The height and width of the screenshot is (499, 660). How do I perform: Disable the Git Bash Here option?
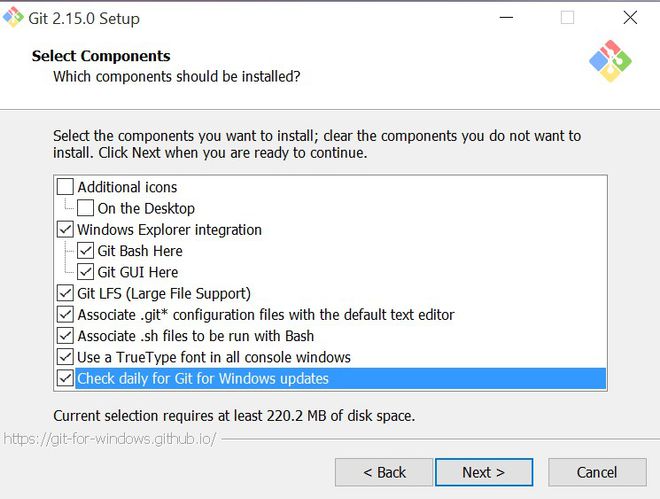(x=86, y=251)
